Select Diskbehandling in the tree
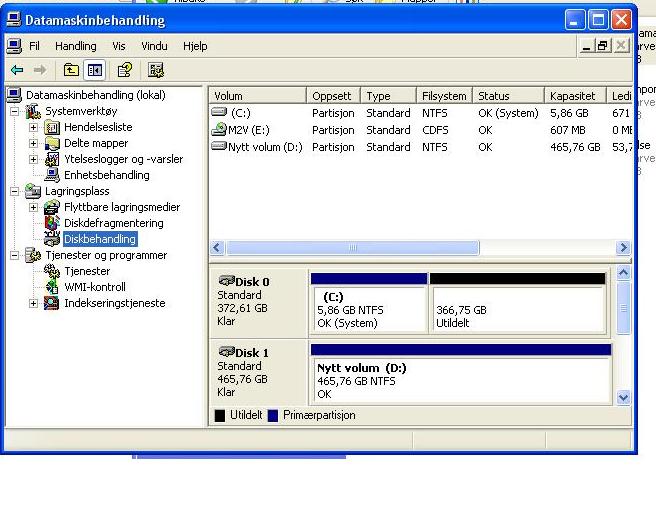The image size is (656, 512). pyautogui.click(x=100, y=239)
